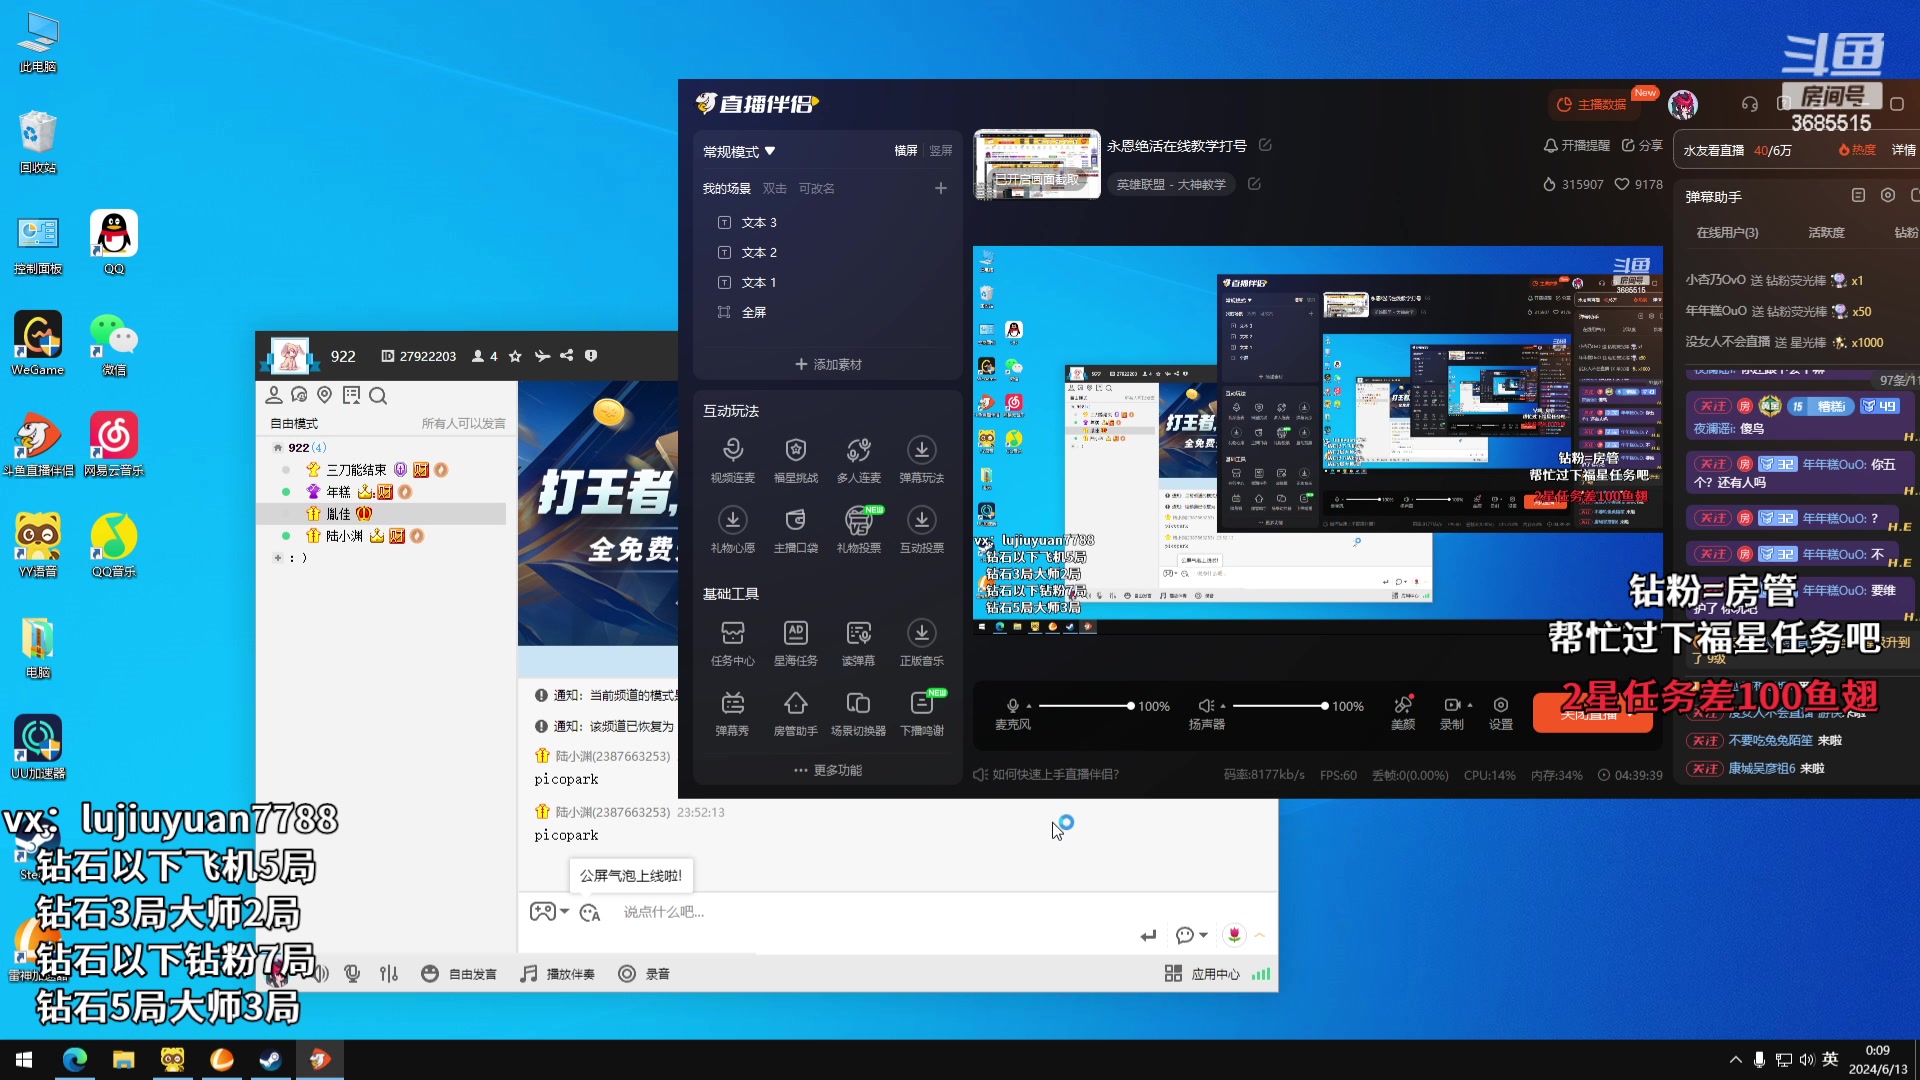Open 设置 in the stream control bar
Screen dimensions: 1920x1080
click(x=1501, y=713)
